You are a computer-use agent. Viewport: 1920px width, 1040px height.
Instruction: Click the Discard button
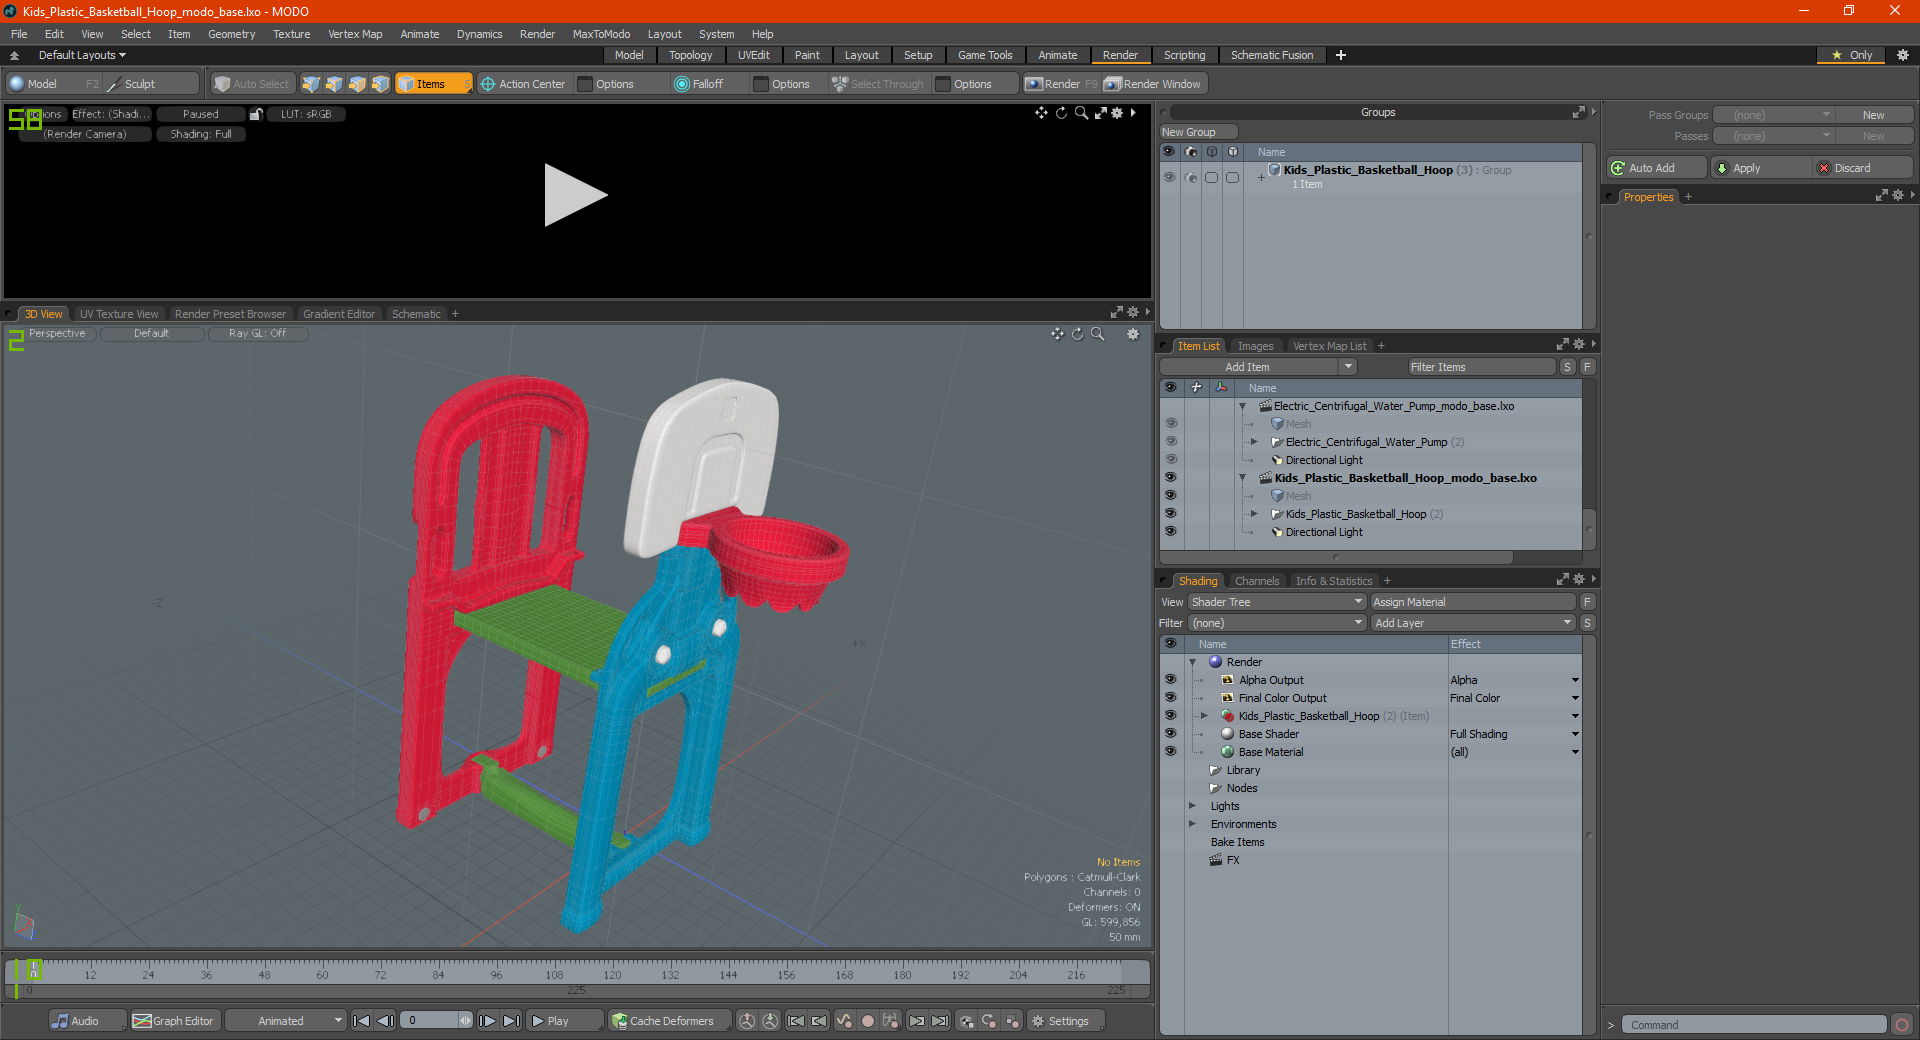[x=1862, y=168]
